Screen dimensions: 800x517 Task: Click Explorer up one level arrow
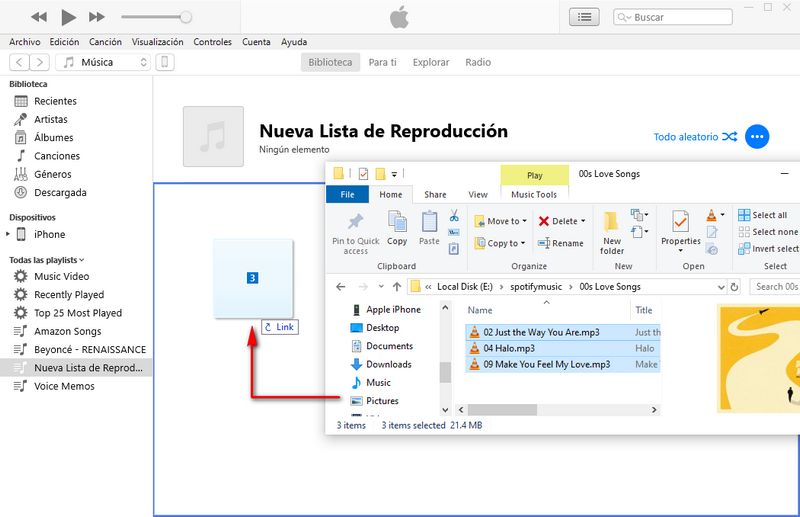pos(397,287)
